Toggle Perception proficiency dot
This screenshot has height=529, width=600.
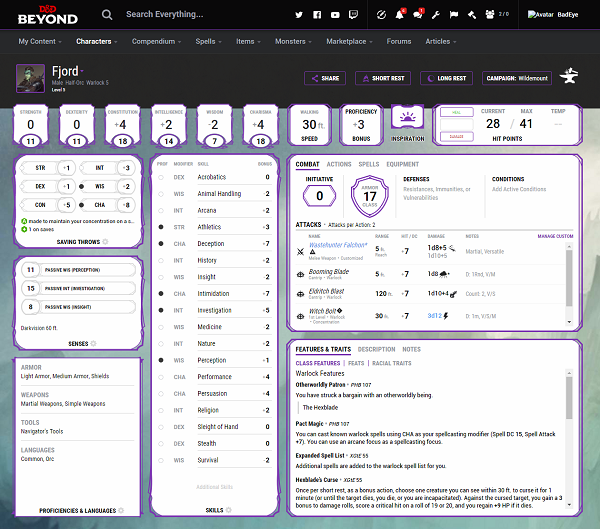pyautogui.click(x=161, y=360)
